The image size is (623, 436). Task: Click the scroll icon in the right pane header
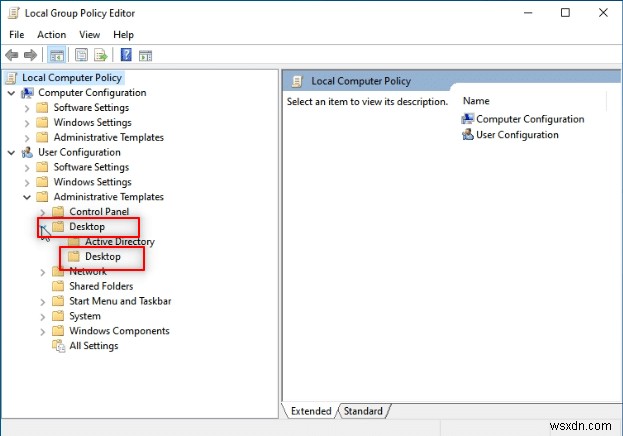tap(297, 81)
